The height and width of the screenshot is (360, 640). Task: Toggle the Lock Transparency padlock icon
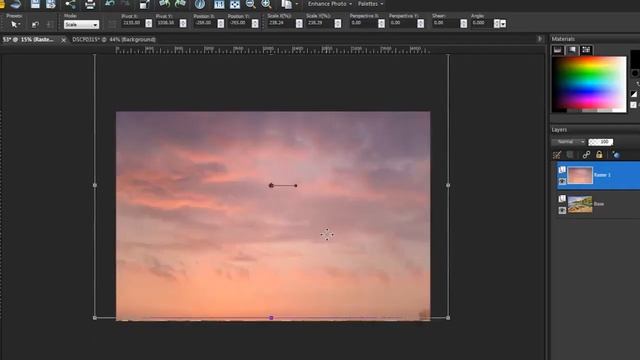click(x=599, y=154)
